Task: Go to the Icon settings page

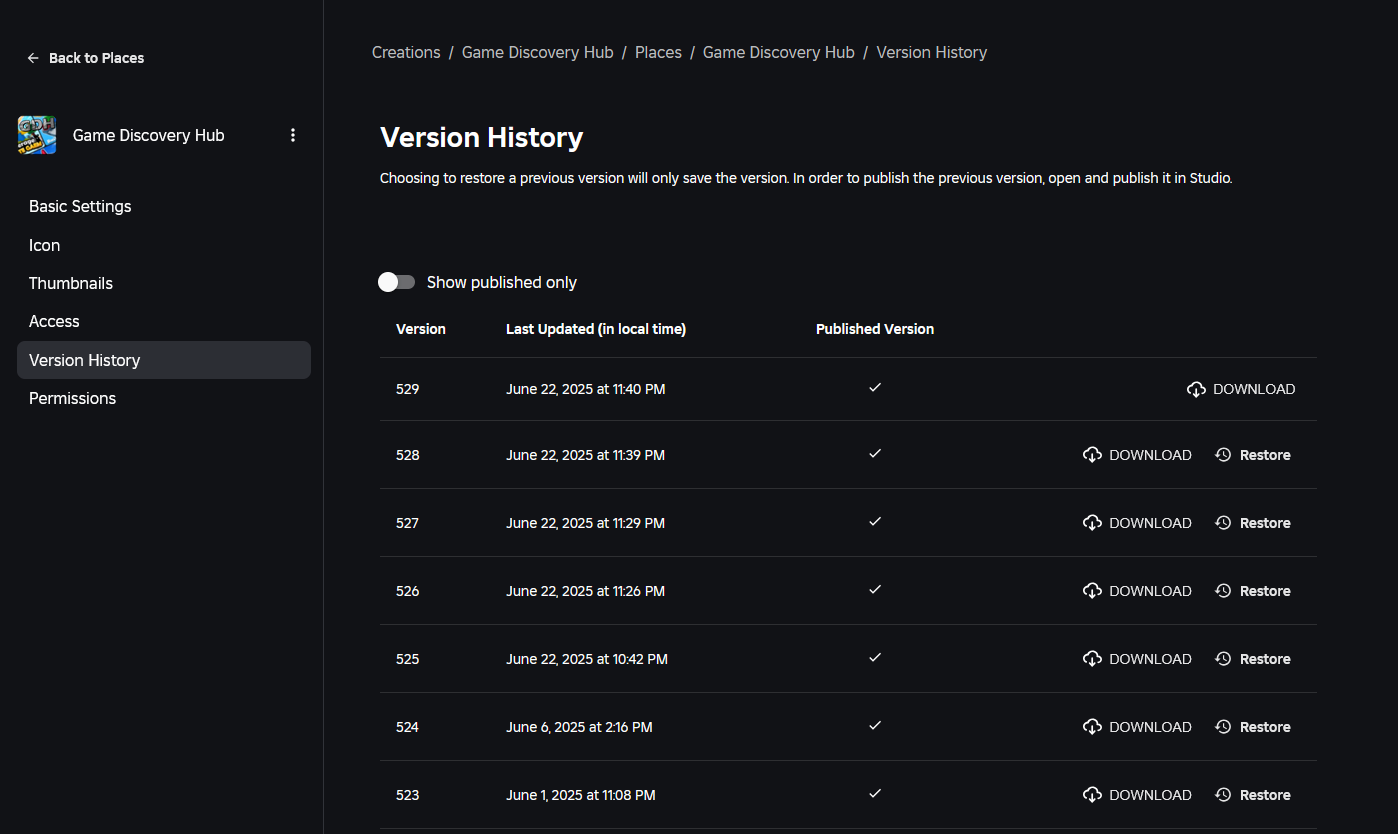Action: pos(164,245)
